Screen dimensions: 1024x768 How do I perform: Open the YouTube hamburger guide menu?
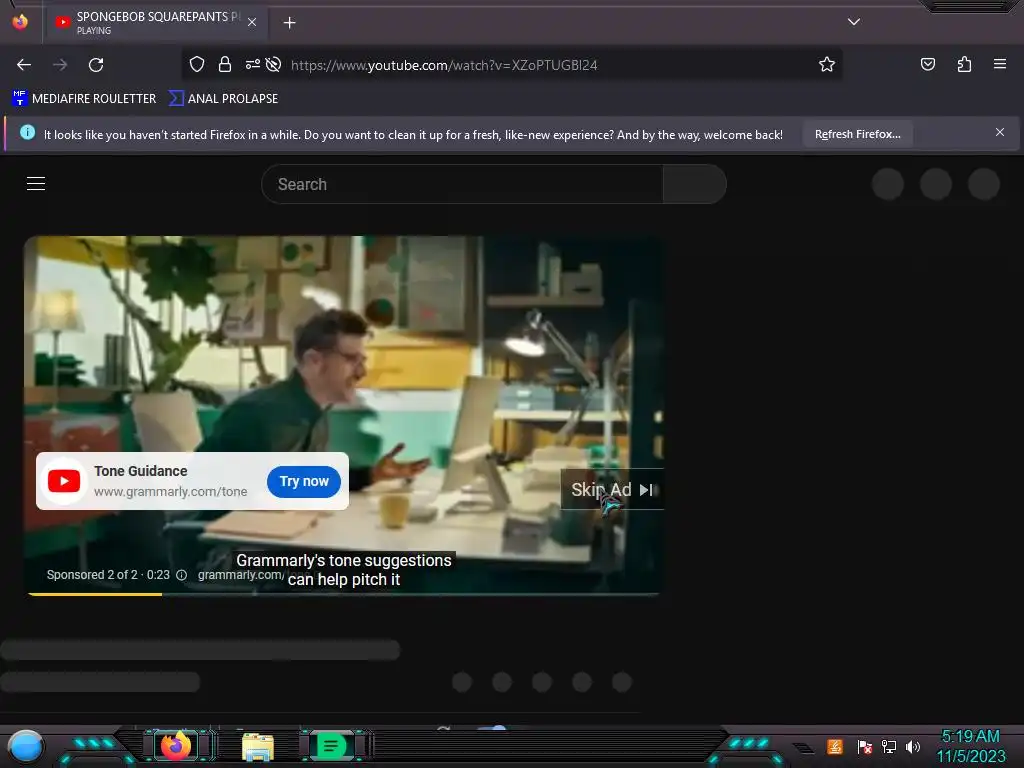[36, 184]
